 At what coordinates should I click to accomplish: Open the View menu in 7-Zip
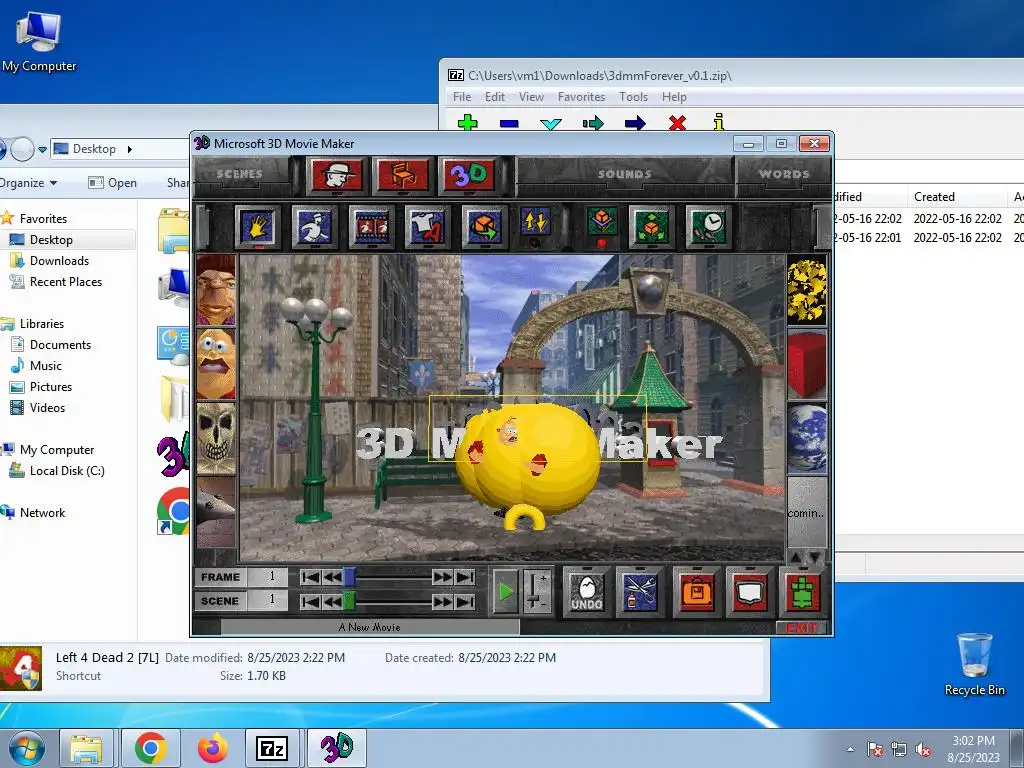tap(531, 97)
